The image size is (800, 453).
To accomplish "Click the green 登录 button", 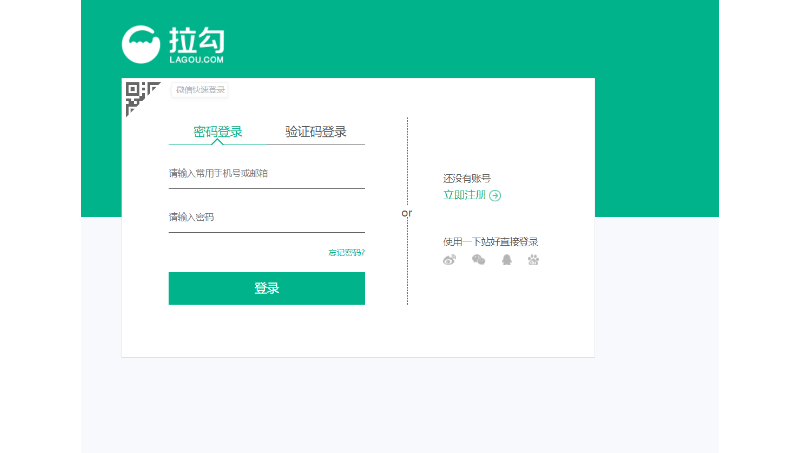I will pyautogui.click(x=266, y=288).
